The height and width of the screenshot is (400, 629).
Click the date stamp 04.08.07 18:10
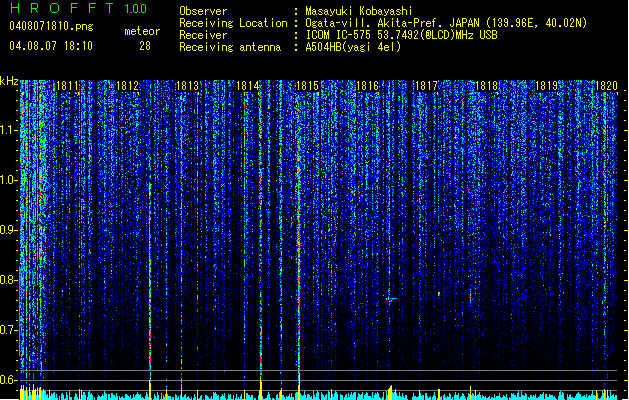(x=51, y=46)
